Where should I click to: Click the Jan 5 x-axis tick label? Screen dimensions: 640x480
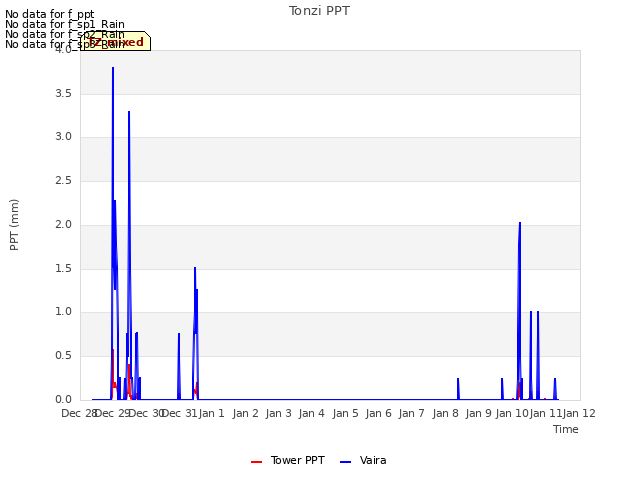pos(345,413)
